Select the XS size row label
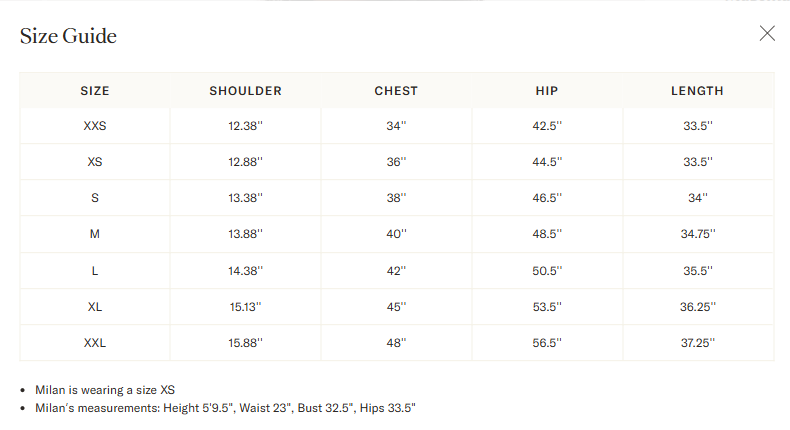This screenshot has height=430, width=790. point(95,162)
